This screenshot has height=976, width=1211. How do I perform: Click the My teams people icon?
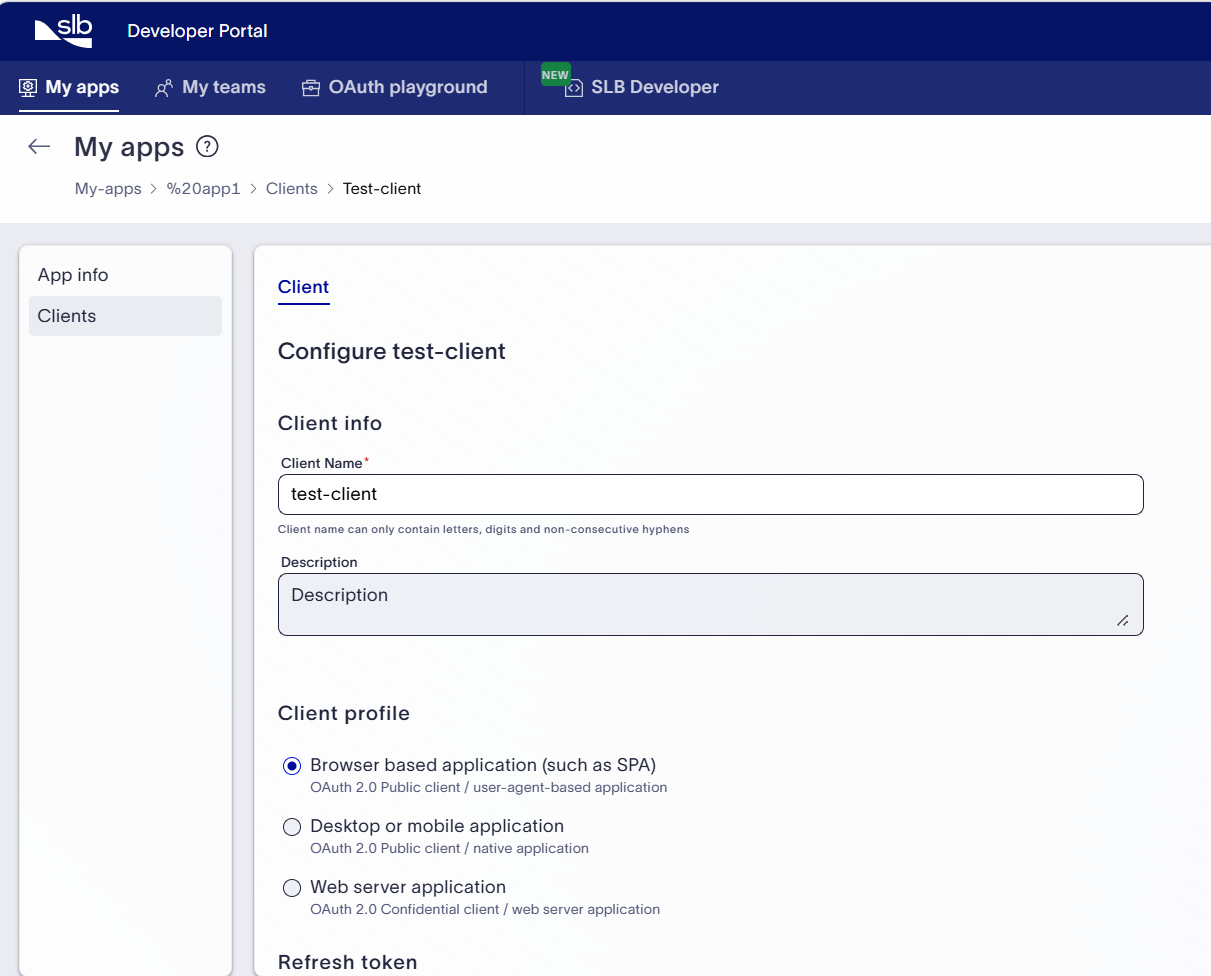click(164, 88)
